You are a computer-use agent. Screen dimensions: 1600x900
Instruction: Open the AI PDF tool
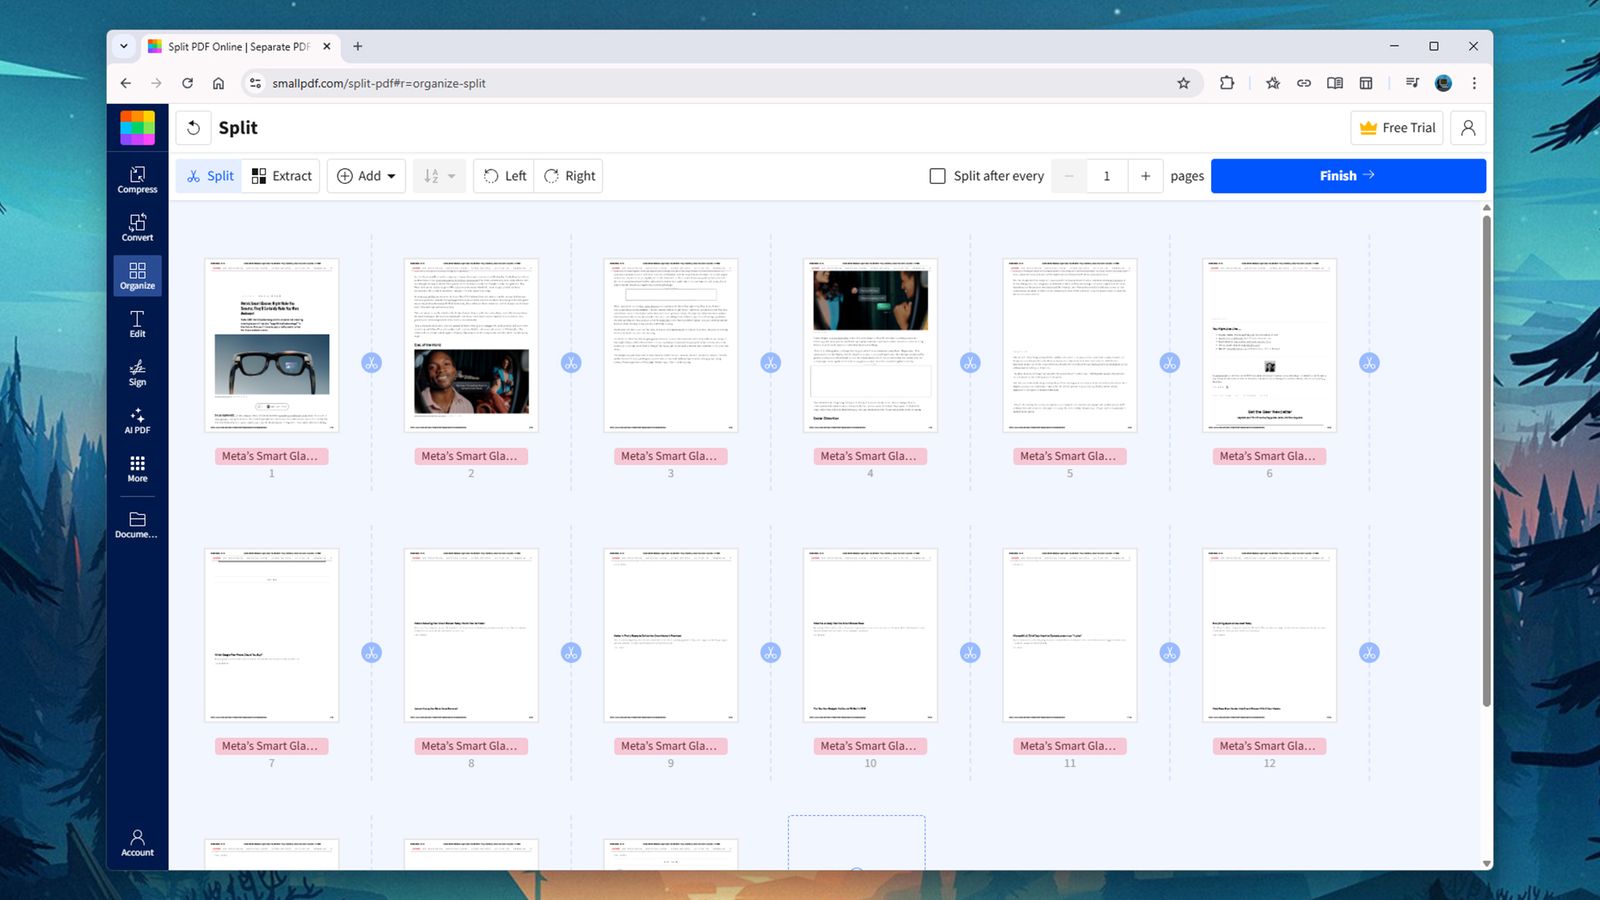click(x=137, y=420)
